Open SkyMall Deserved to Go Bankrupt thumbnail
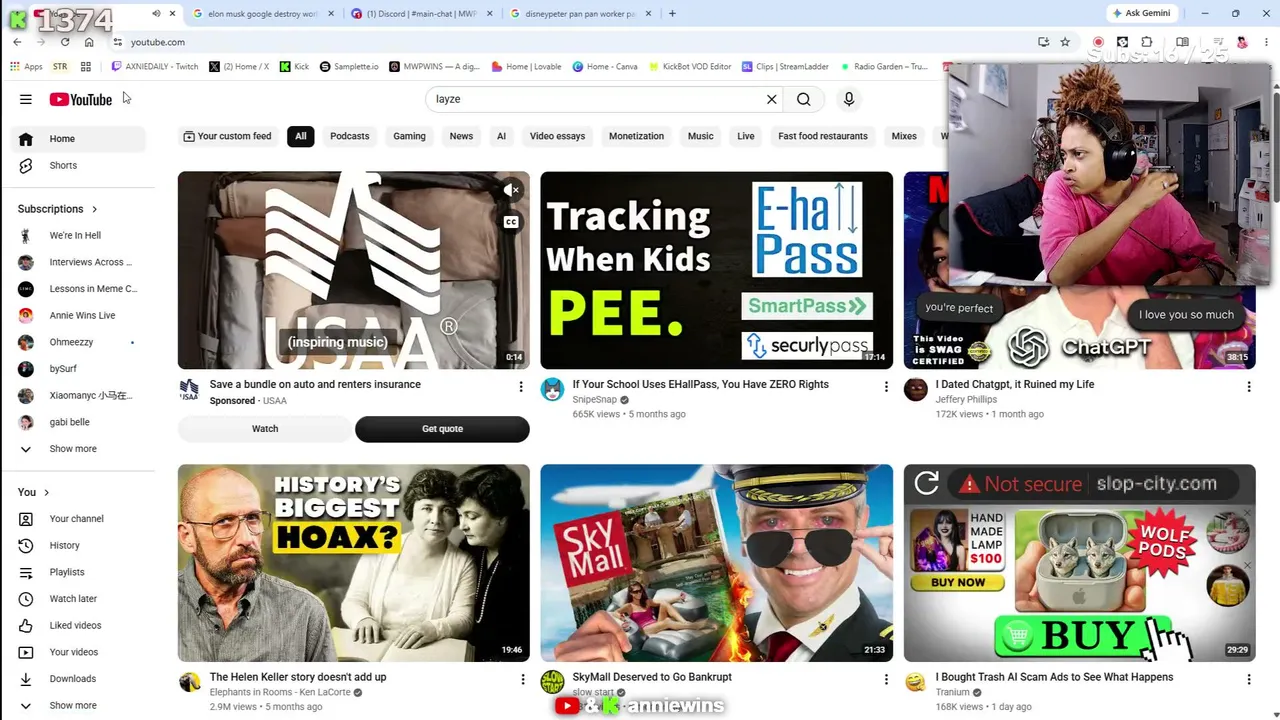 coord(717,563)
